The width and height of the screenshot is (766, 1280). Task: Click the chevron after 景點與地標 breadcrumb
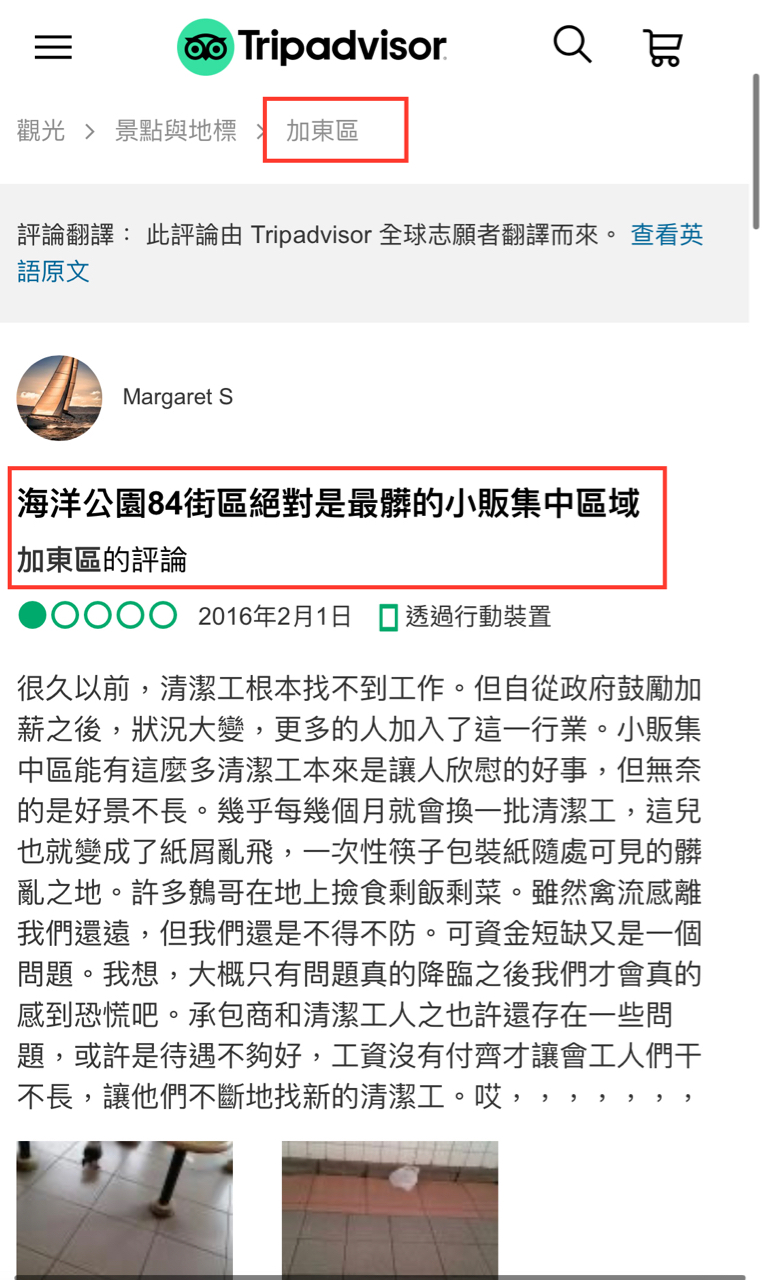click(x=262, y=131)
